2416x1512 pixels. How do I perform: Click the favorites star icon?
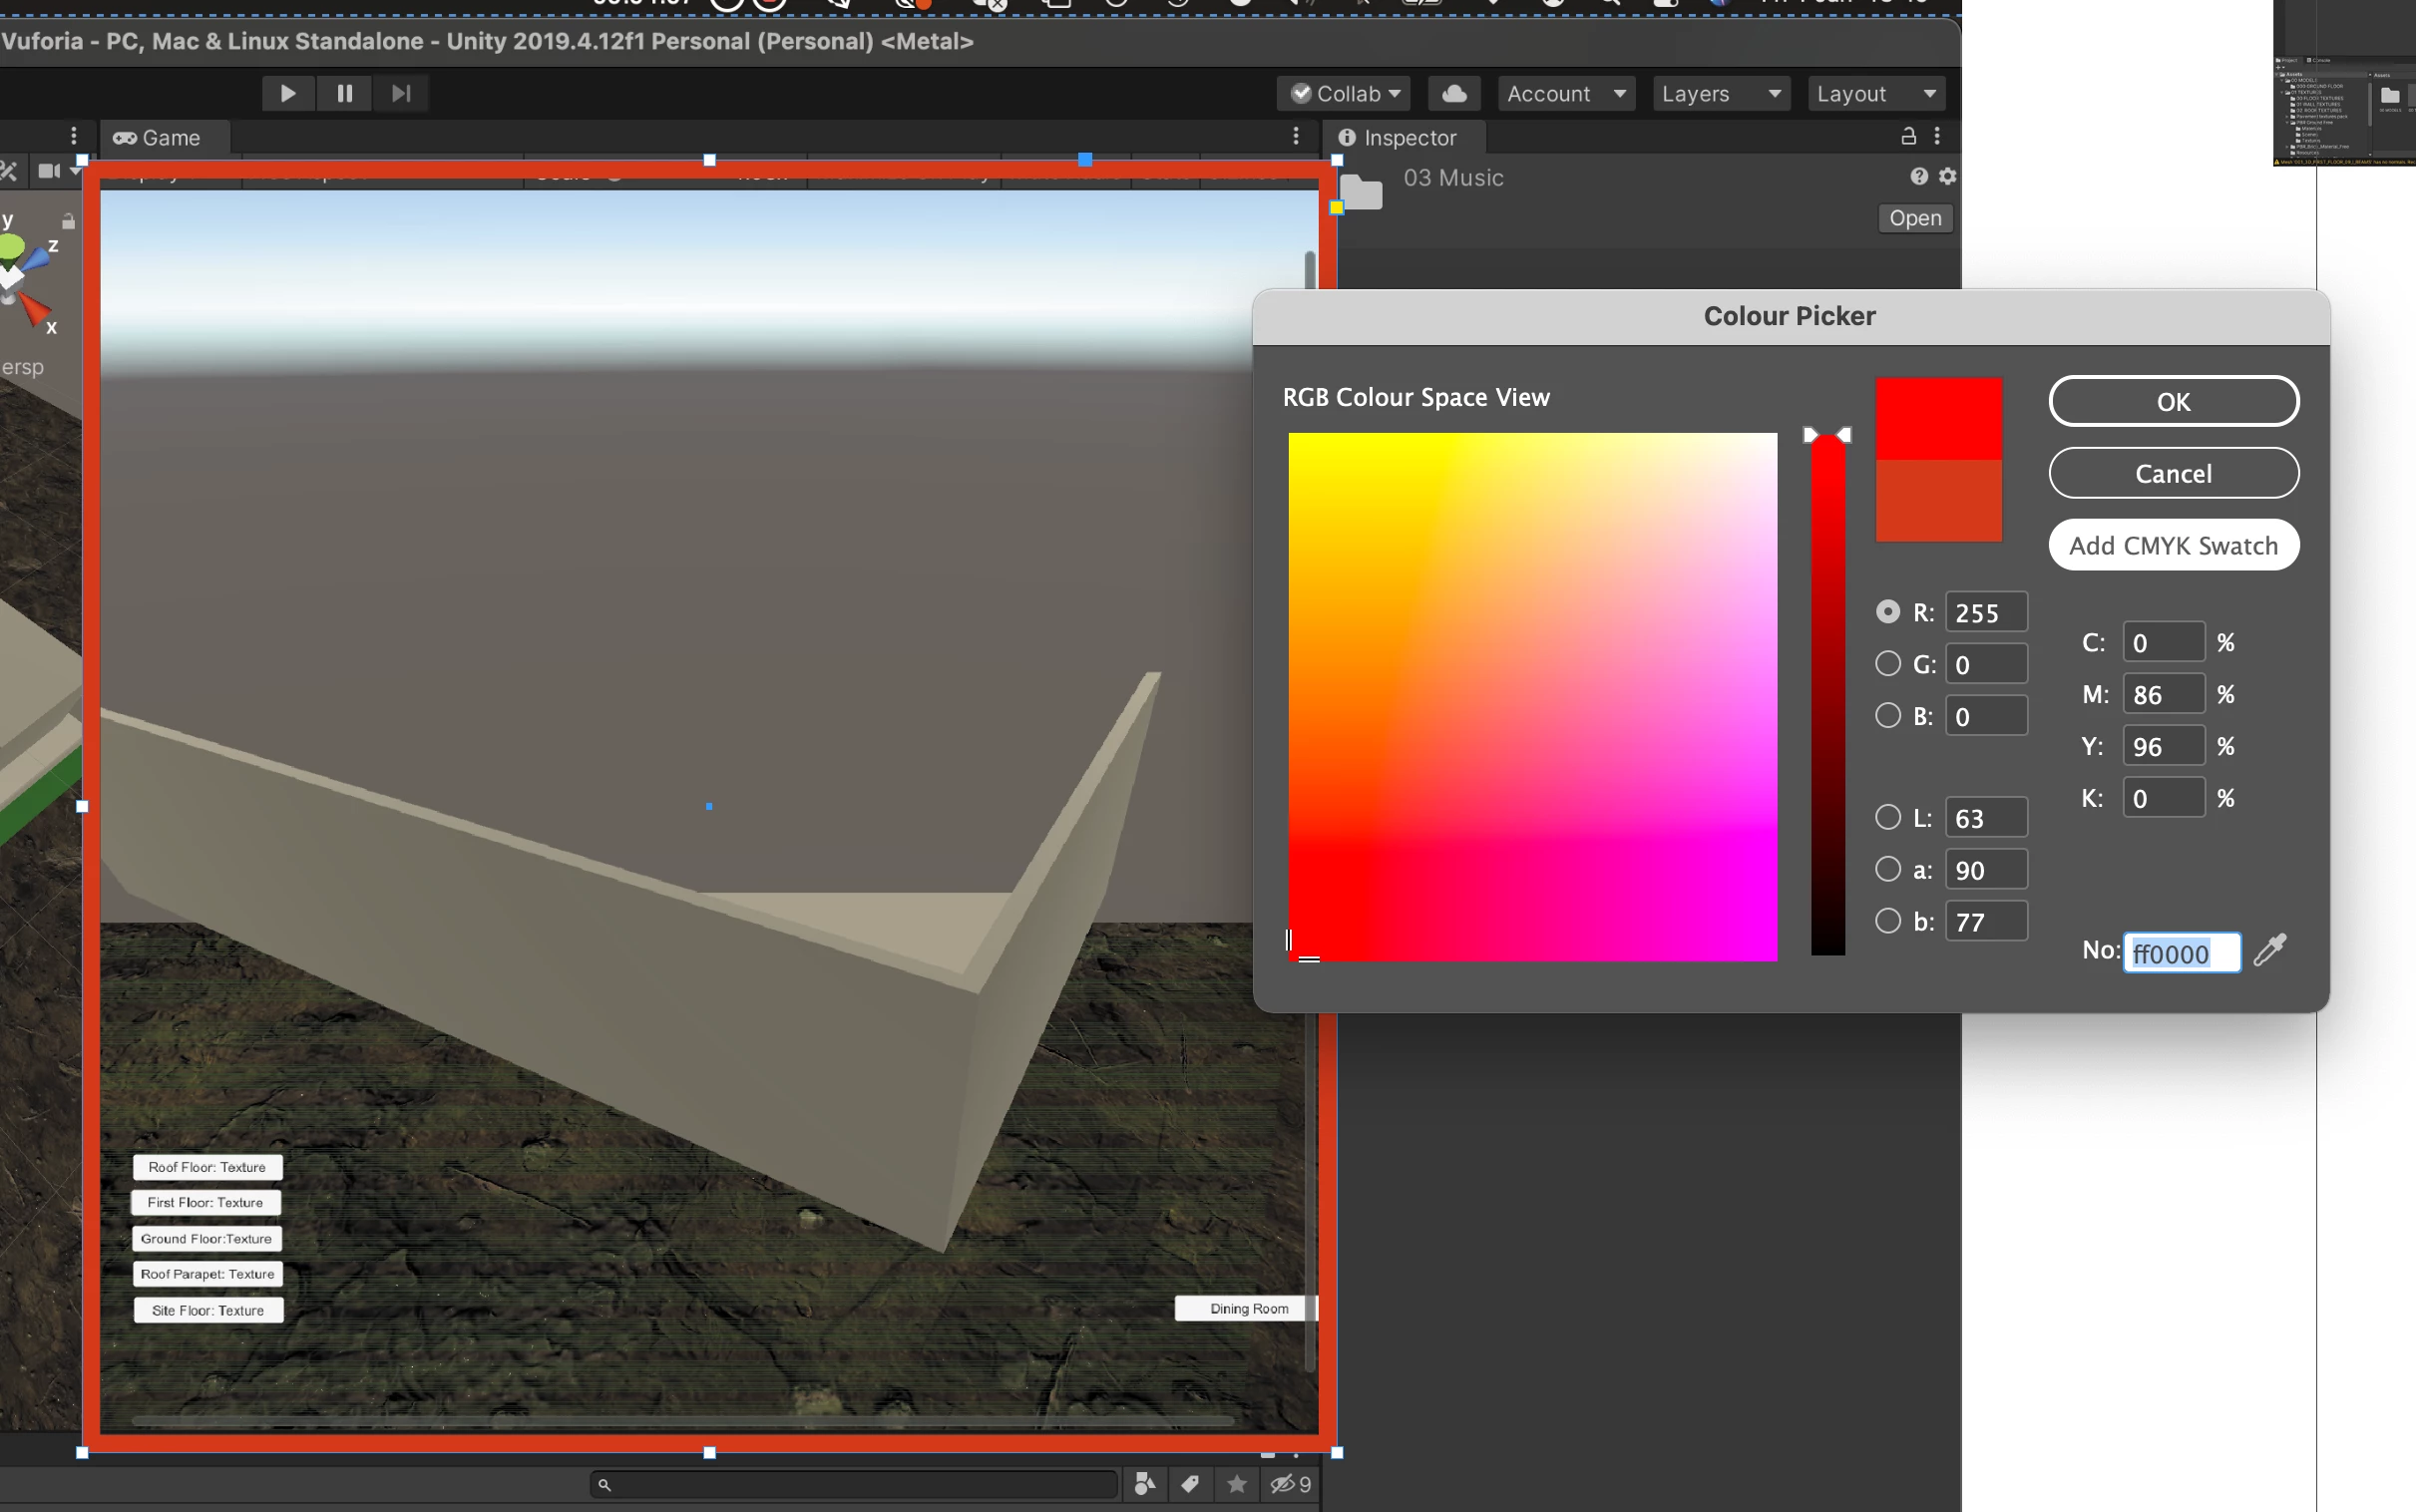tap(1237, 1484)
